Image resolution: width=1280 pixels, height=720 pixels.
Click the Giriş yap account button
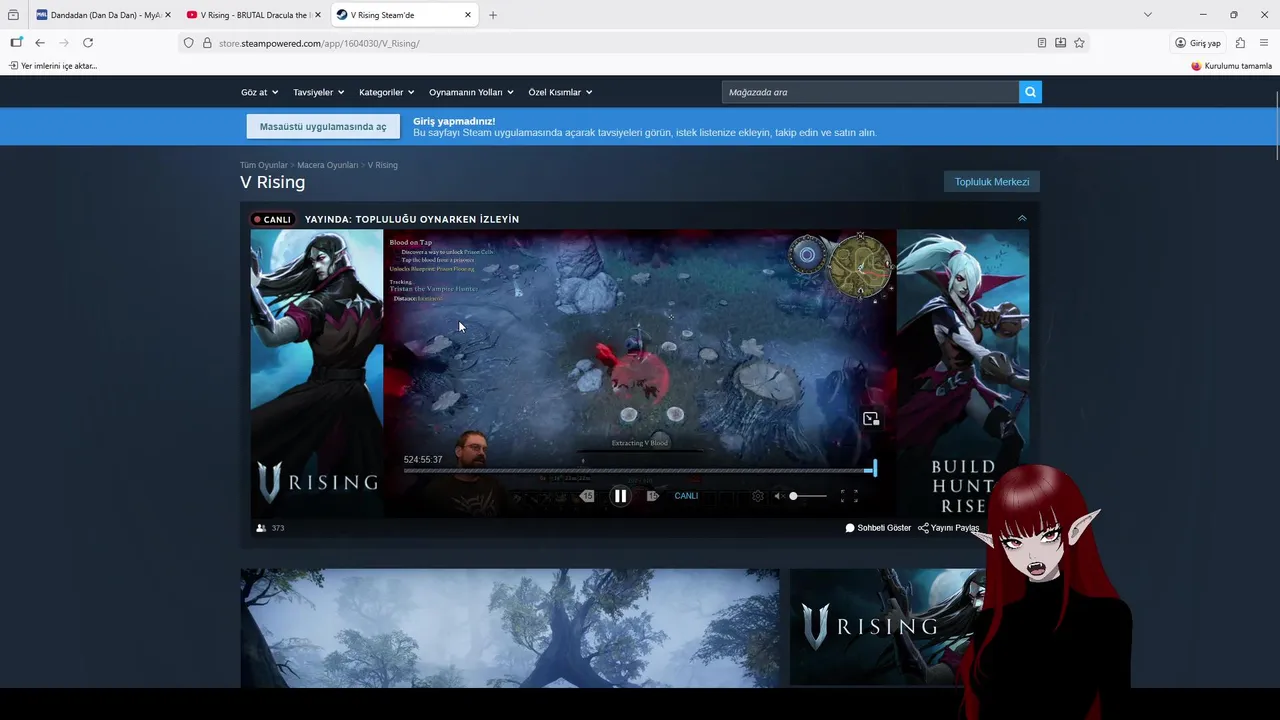click(x=1198, y=43)
